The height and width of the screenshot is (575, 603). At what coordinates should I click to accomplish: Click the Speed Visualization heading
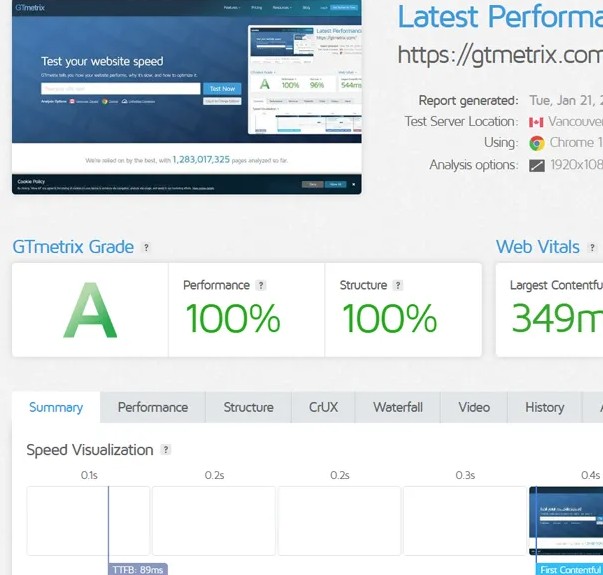[x=90, y=450]
